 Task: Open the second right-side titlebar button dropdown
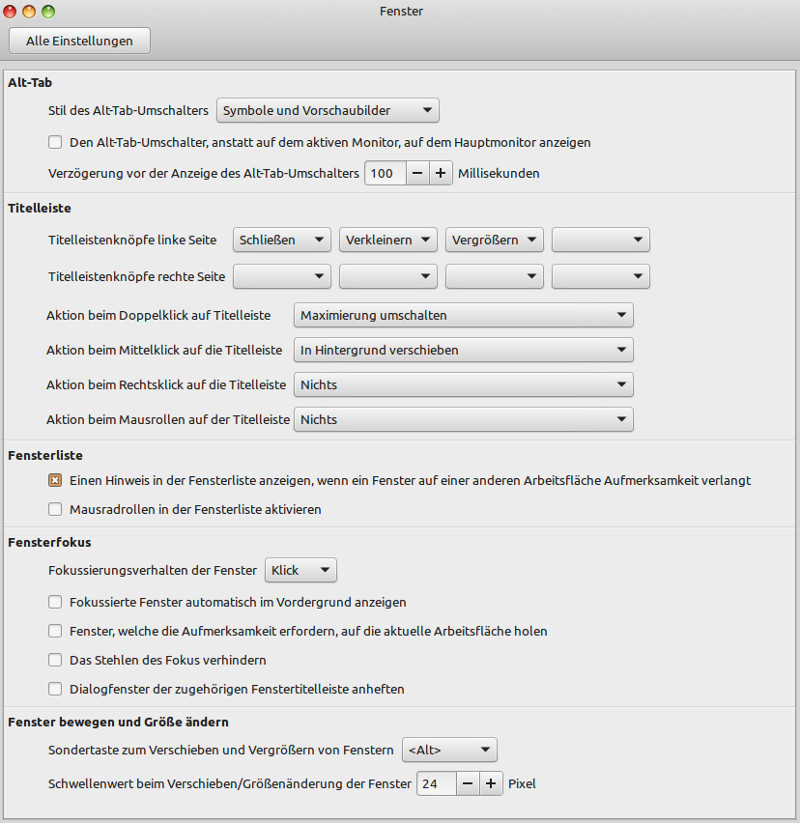pyautogui.click(x=388, y=277)
